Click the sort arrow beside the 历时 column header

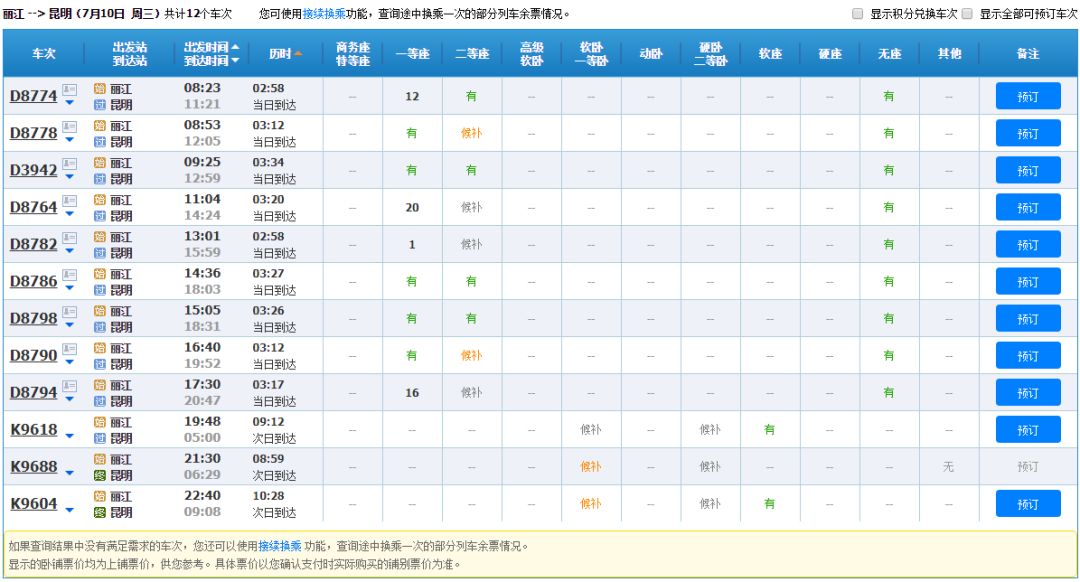(x=298, y=54)
